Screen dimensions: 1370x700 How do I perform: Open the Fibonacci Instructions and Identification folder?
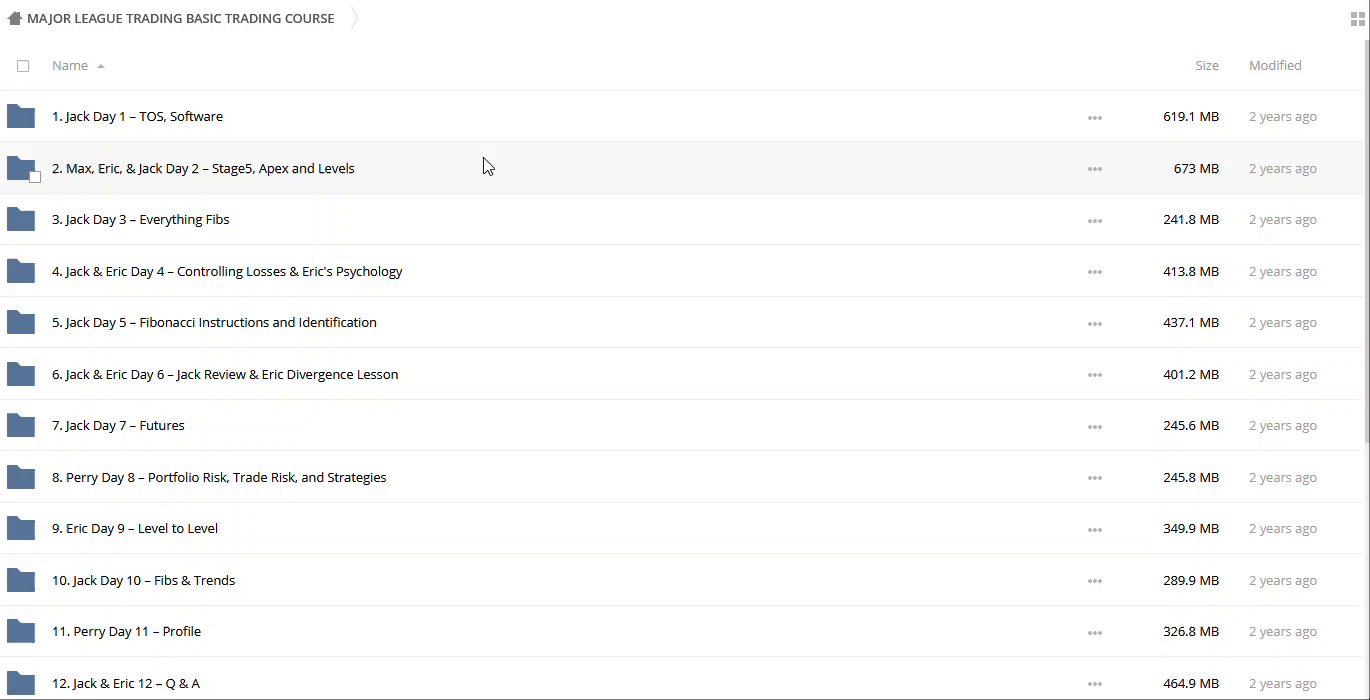pyautogui.click(x=214, y=323)
